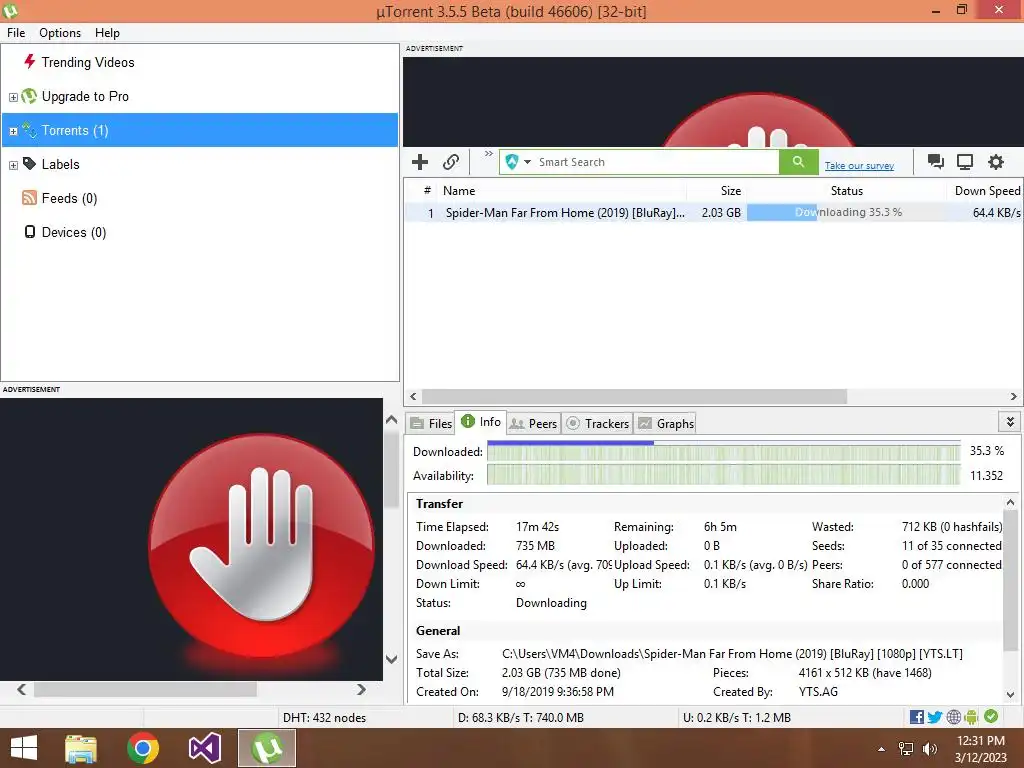1024x768 pixels.
Task: Click the 2.03 GB size cell
Action: [721, 212]
